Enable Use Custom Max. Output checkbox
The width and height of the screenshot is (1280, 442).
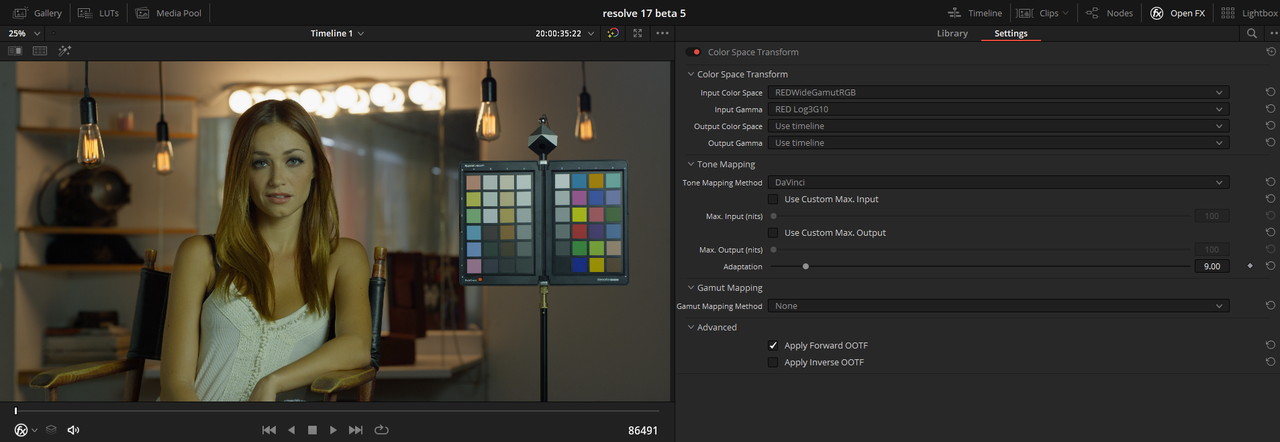773,232
